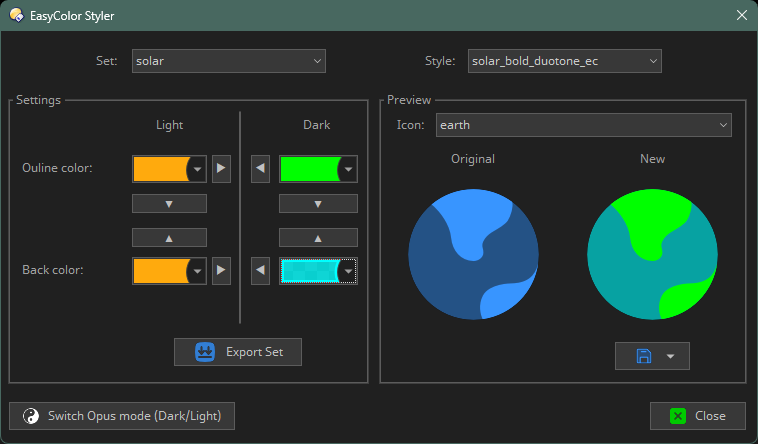Viewport: 758px width, 444px height.
Task: Copy Light back color up to outline color
Action: click(x=169, y=238)
